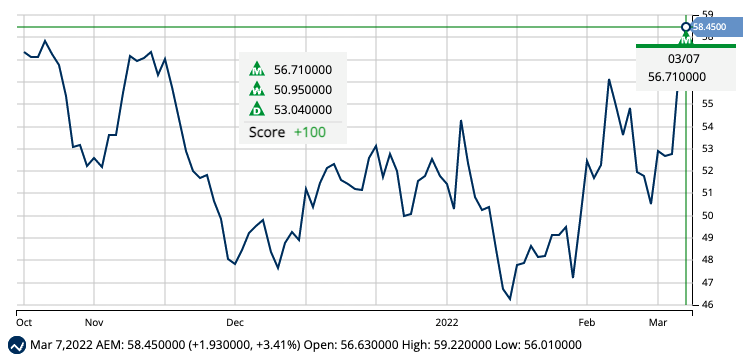Screen dimensions: 753x362
Task: Click the weekly triangle icon in legend
Action: coord(257,89)
